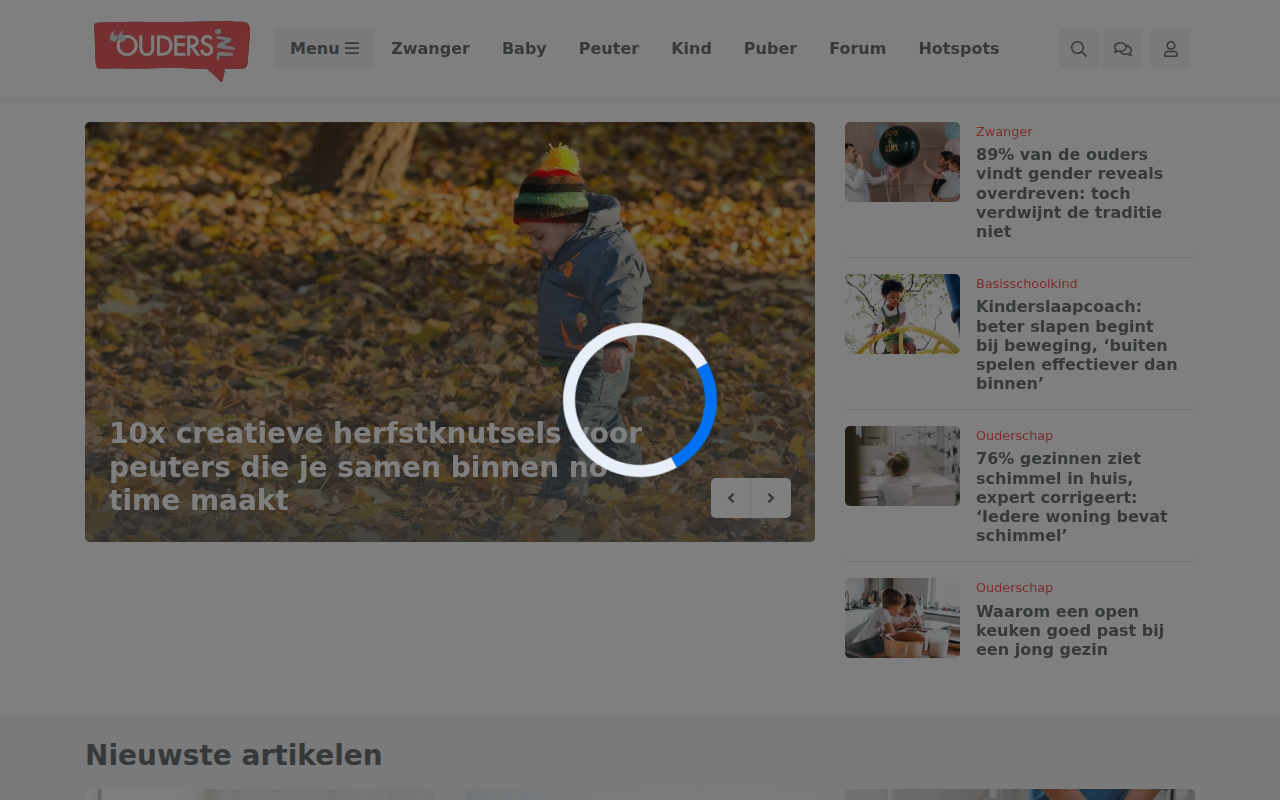Open the open keuken article link
The image size is (1280, 800).
coord(1070,630)
